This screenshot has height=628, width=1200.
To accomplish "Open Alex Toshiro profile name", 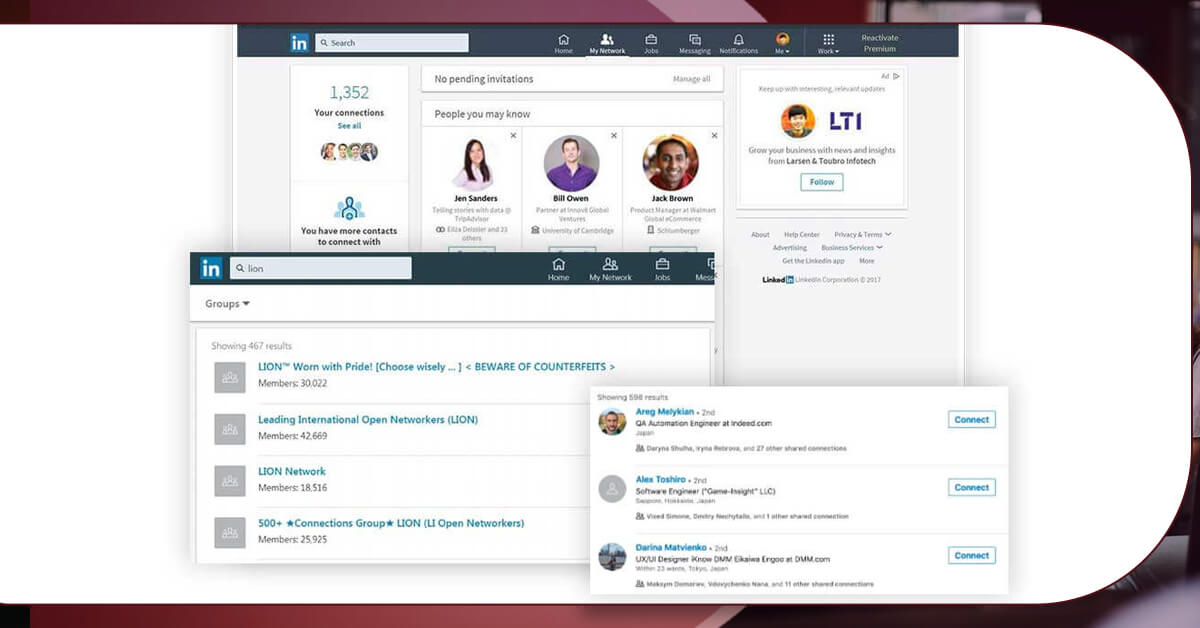I will [661, 480].
